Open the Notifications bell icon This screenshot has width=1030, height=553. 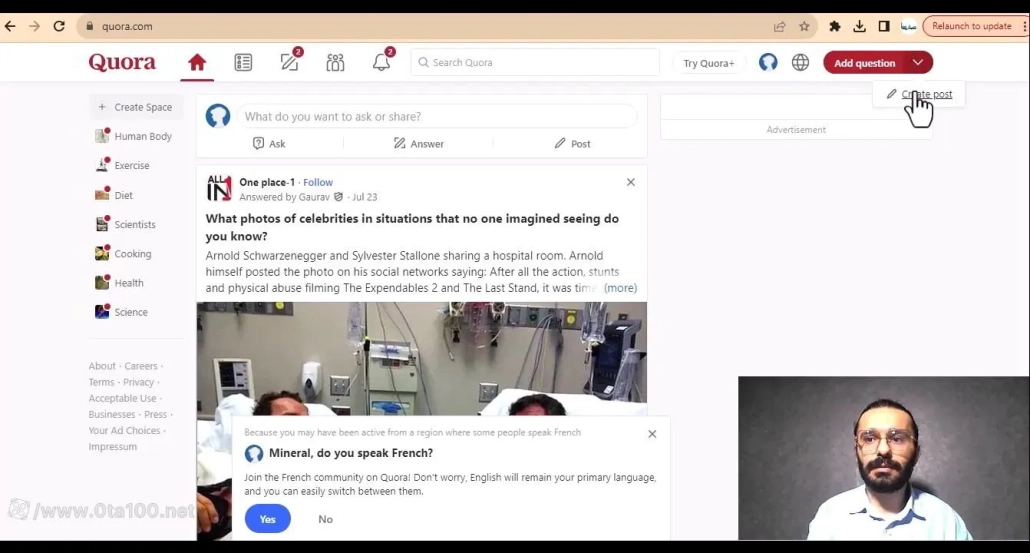(381, 63)
